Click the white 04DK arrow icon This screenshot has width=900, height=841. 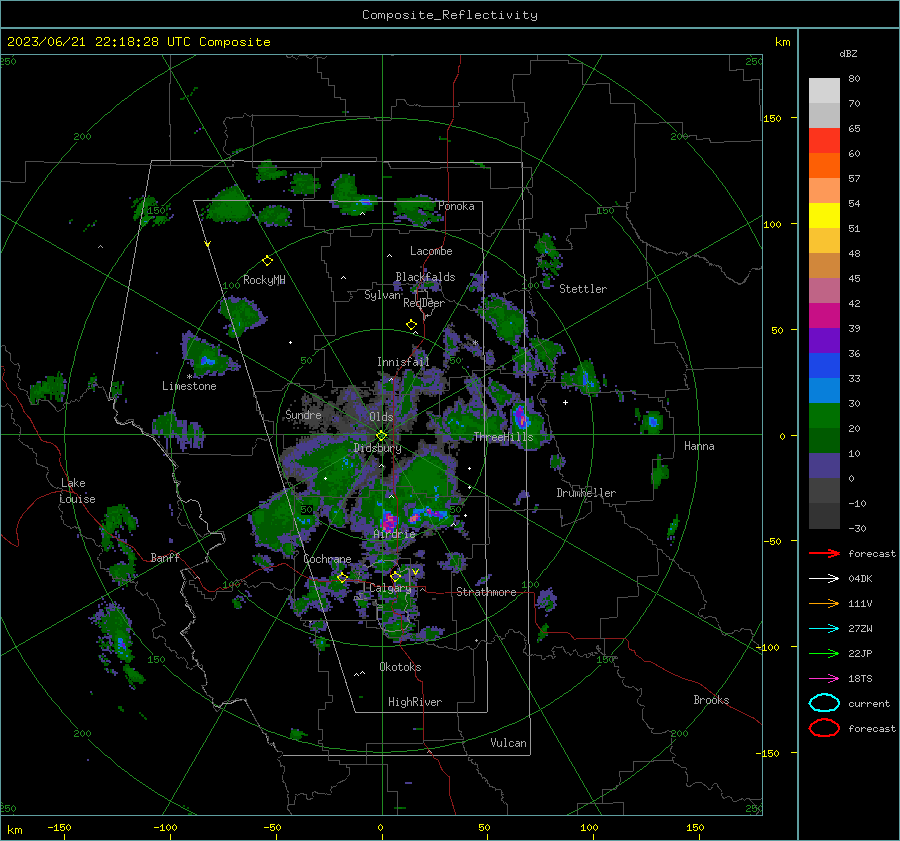point(824,578)
